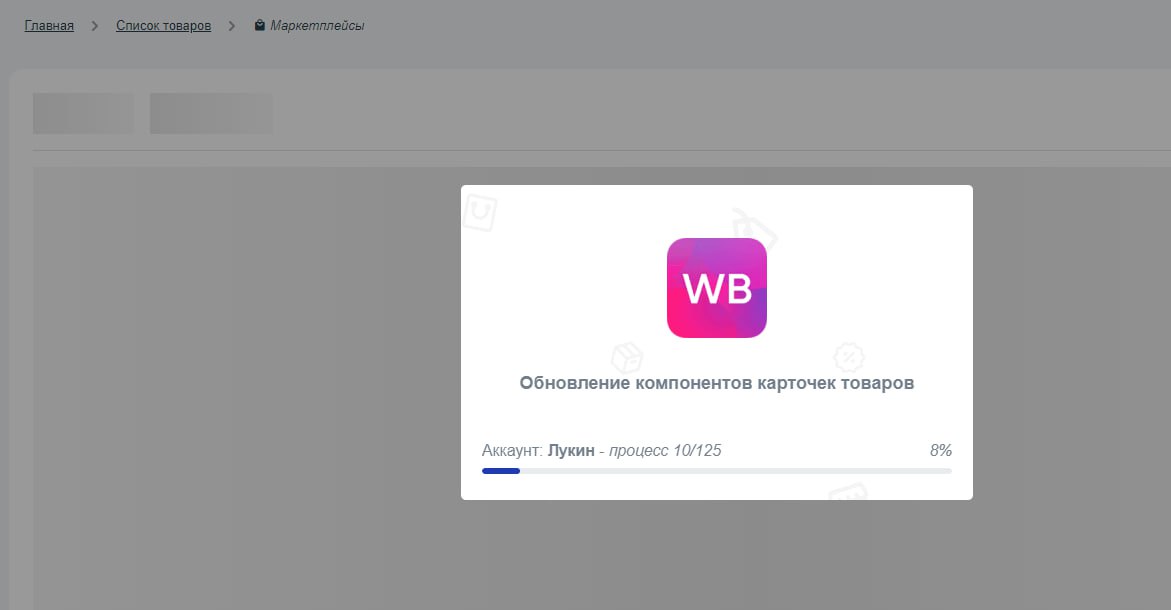1171x610 pixels.
Task: Click the 'процесс 10/125' status text
Action: click(x=665, y=450)
